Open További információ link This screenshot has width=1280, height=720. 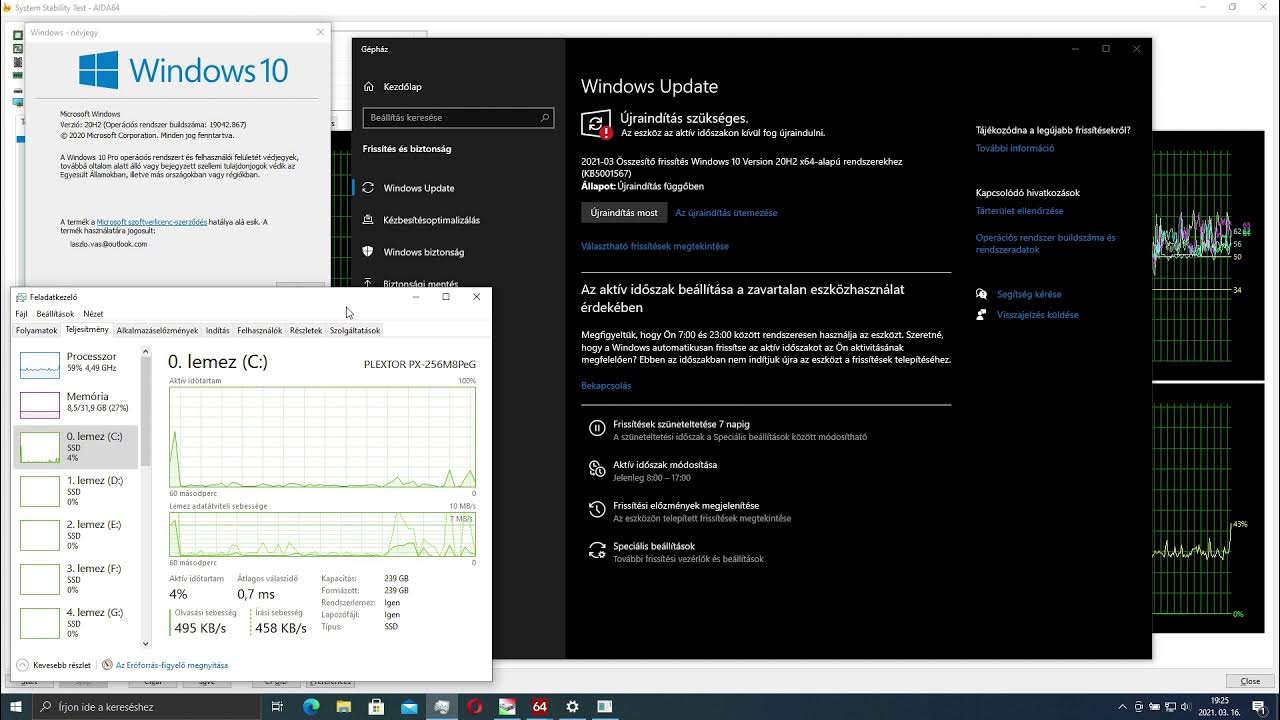point(1015,148)
